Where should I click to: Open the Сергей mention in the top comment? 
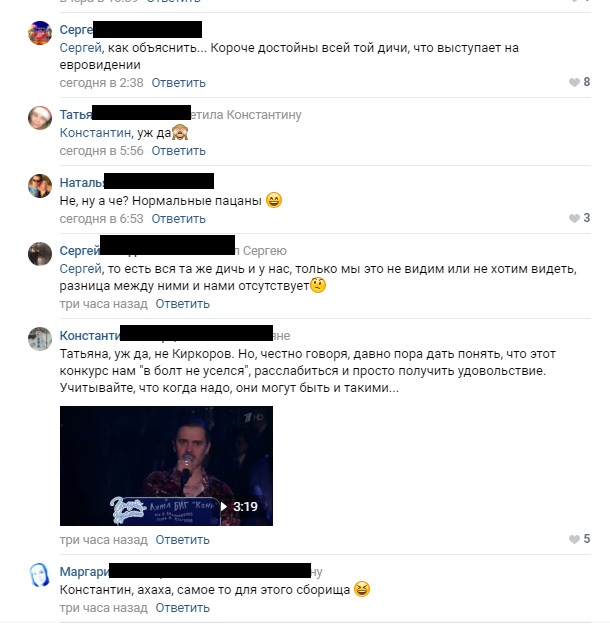pyautogui.click(x=80, y=48)
